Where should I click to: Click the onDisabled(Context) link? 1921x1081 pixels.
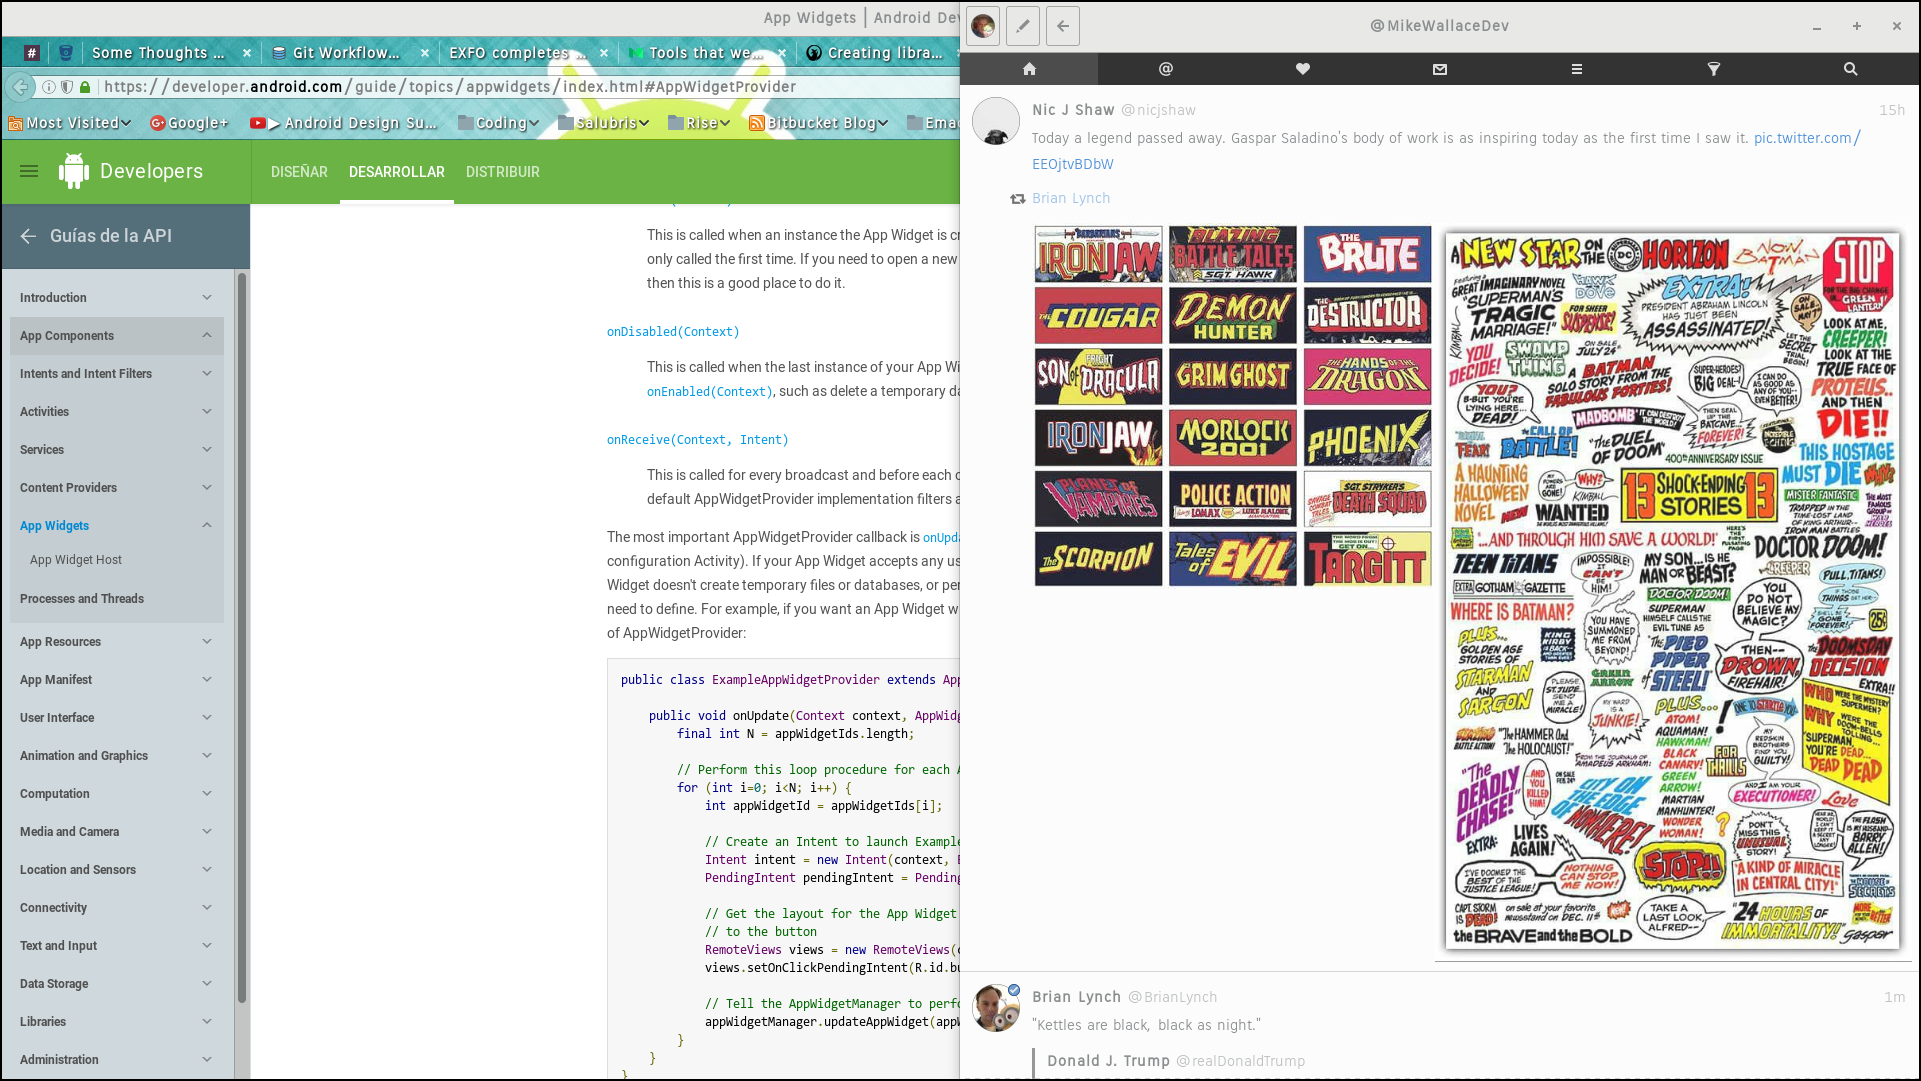(673, 332)
